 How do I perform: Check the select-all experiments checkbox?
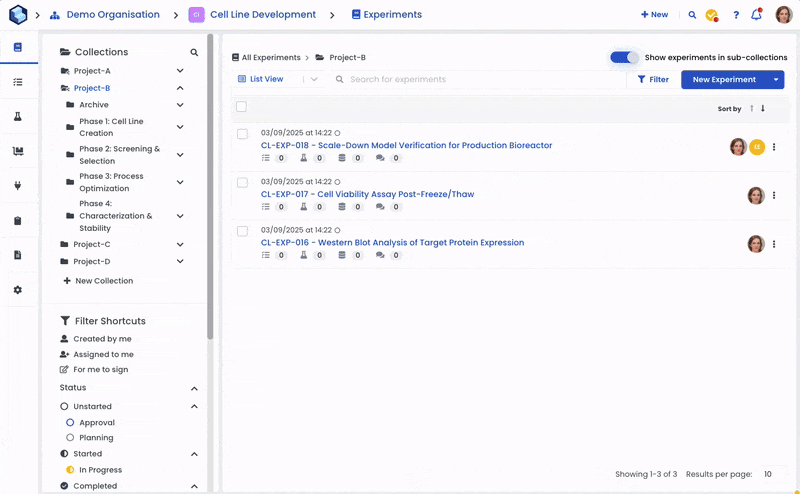coord(241,106)
